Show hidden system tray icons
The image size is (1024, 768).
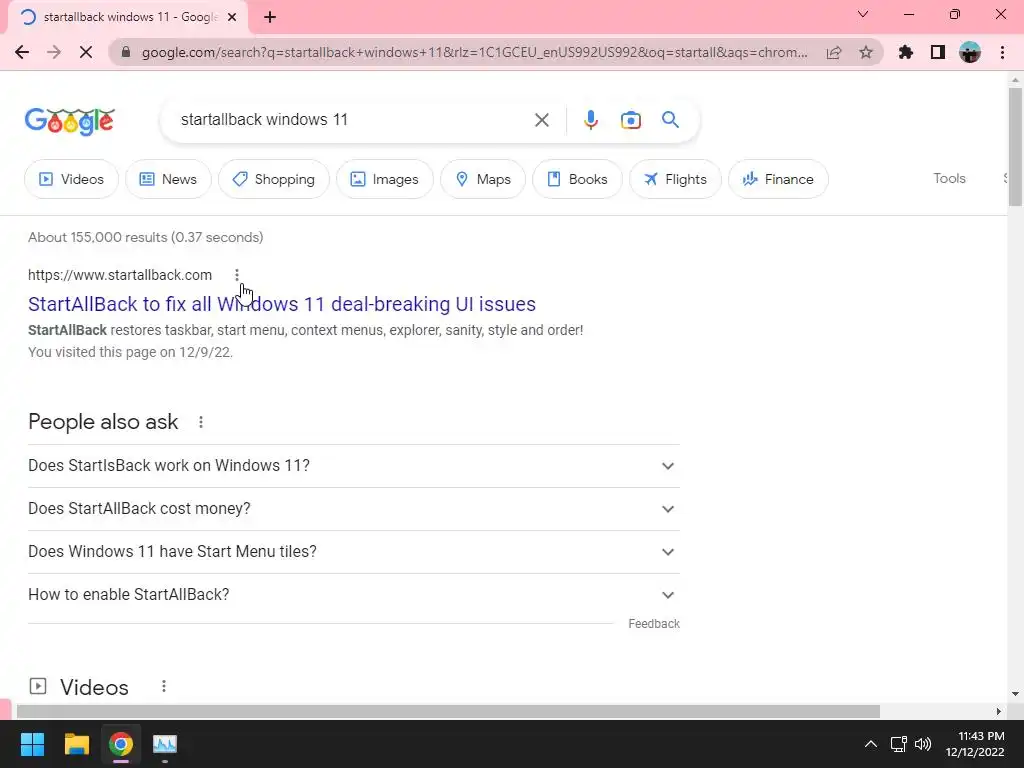tap(871, 744)
